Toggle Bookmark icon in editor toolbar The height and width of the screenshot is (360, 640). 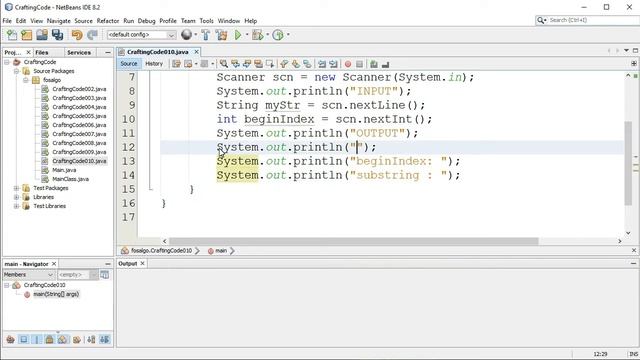coord(307,64)
